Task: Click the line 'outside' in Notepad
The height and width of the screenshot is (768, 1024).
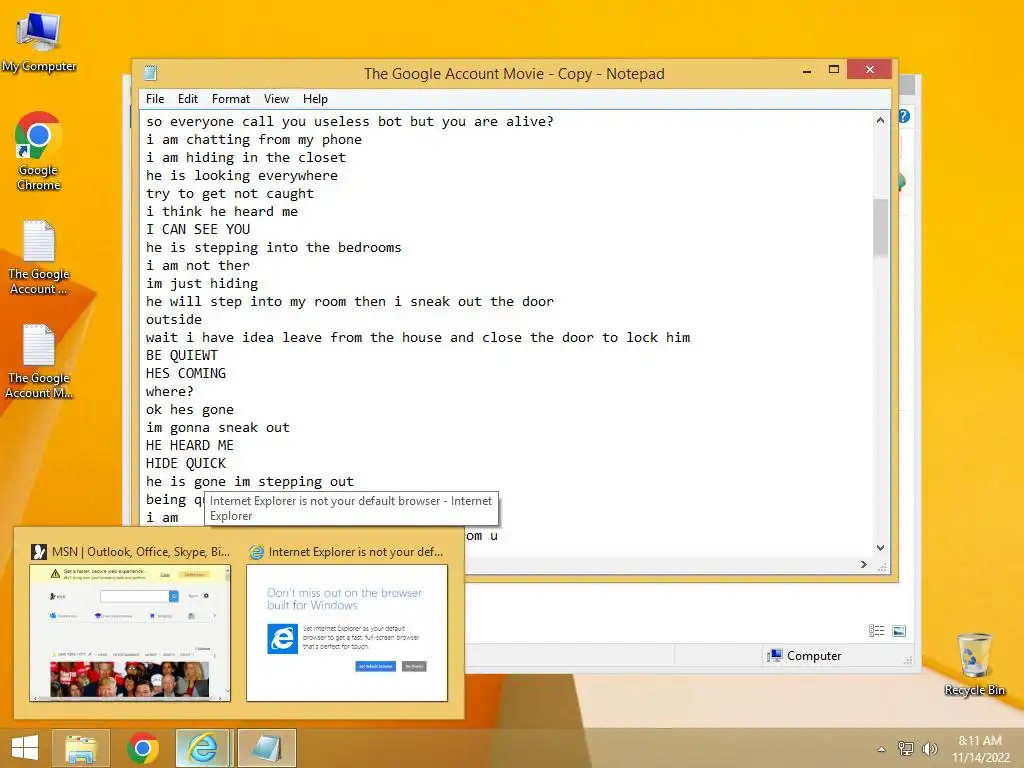Action: pyautogui.click(x=174, y=319)
